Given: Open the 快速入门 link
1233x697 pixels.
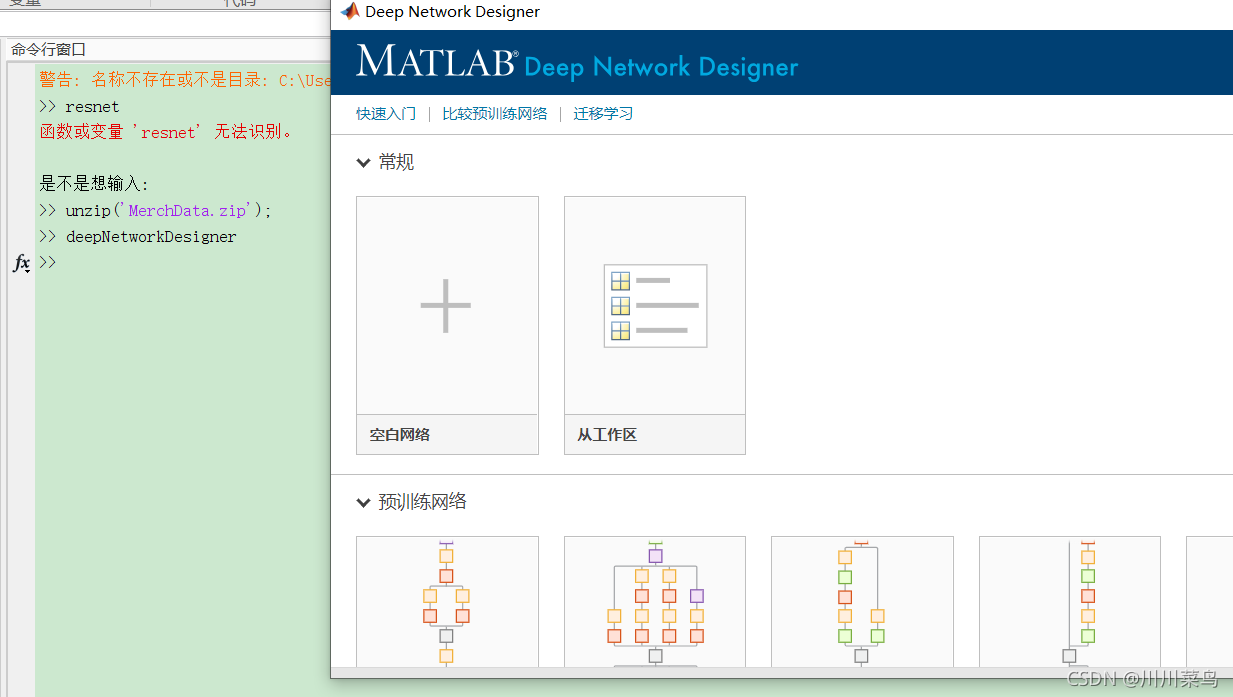Looking at the screenshot, I should 386,114.
